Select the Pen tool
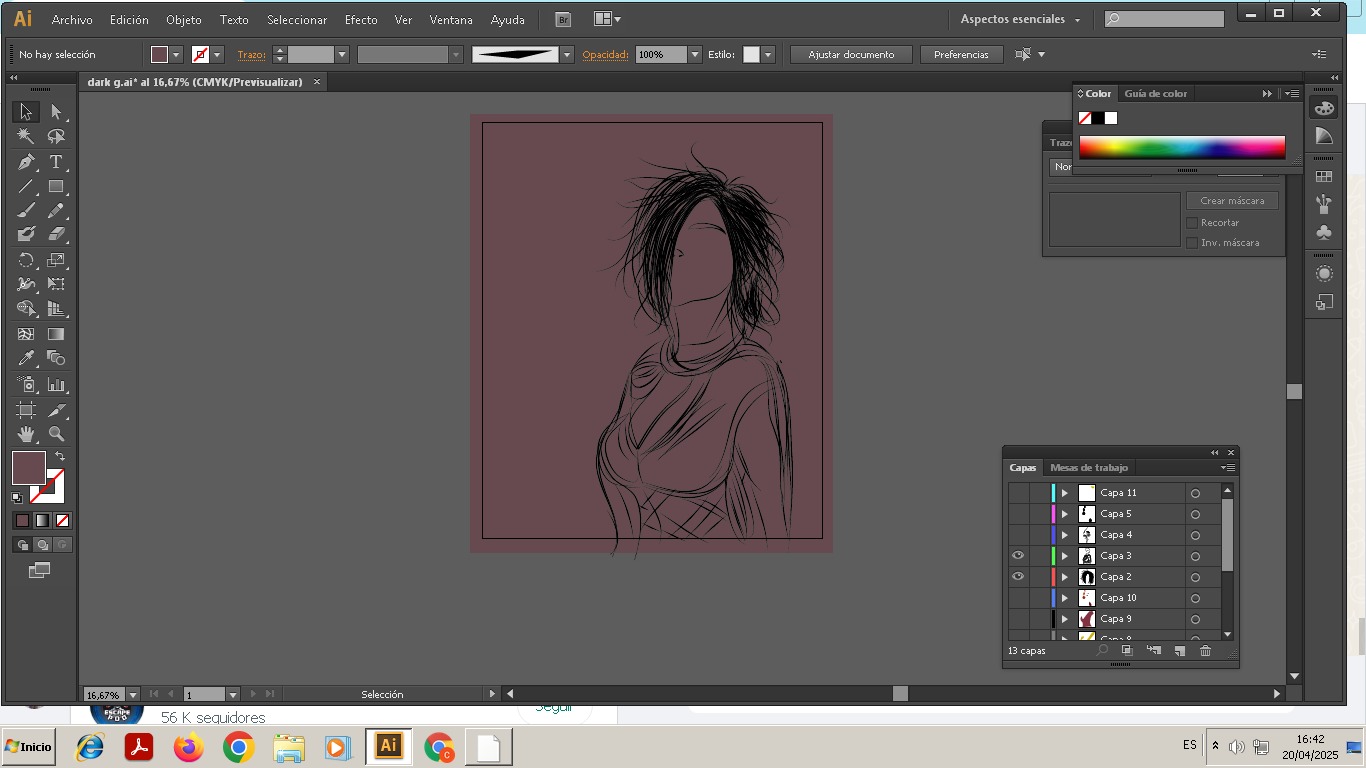The height and width of the screenshot is (768, 1366). [26, 162]
